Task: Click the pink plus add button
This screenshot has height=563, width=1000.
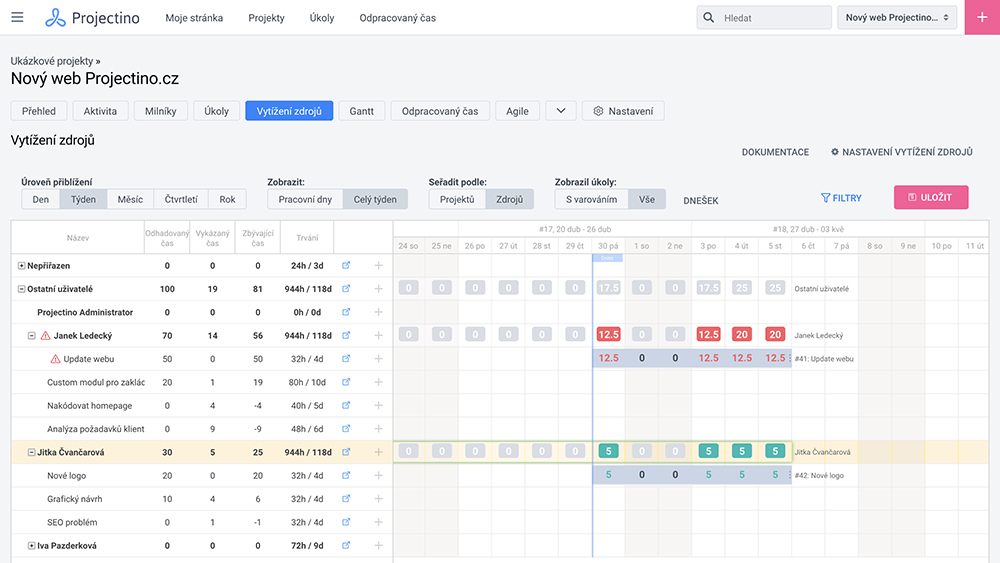Action: (x=982, y=18)
